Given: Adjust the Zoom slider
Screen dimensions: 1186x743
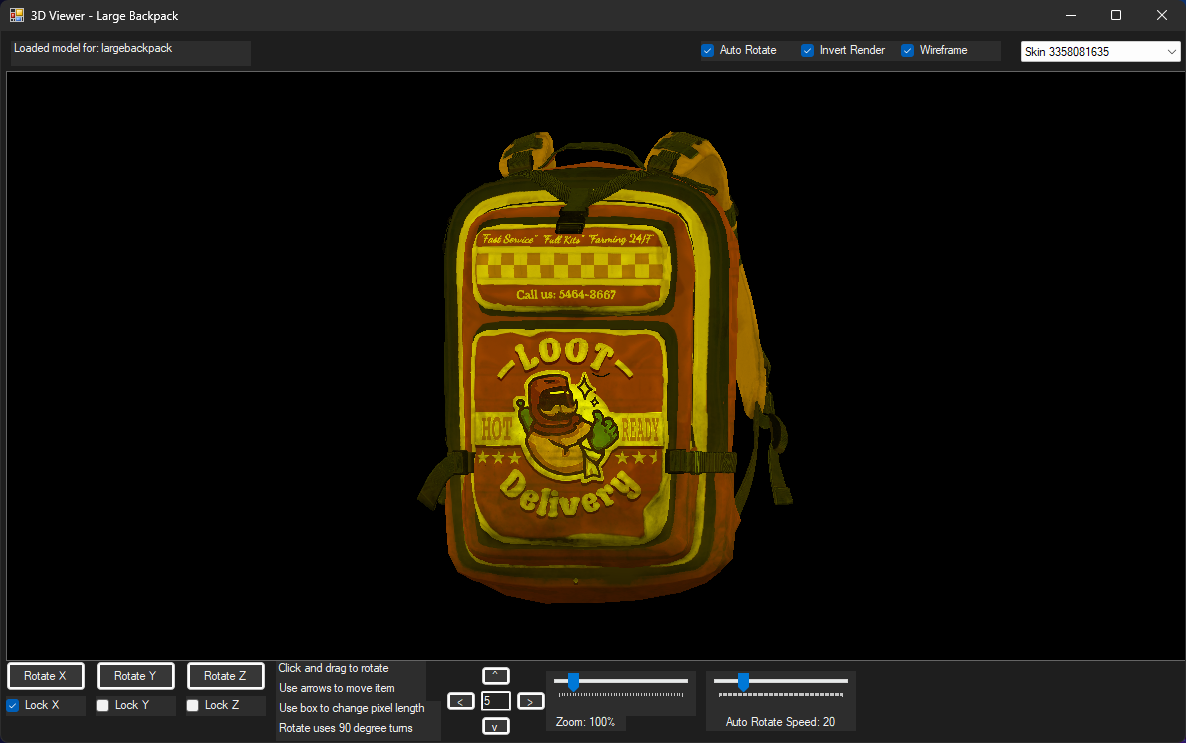Looking at the screenshot, I should [x=573, y=683].
